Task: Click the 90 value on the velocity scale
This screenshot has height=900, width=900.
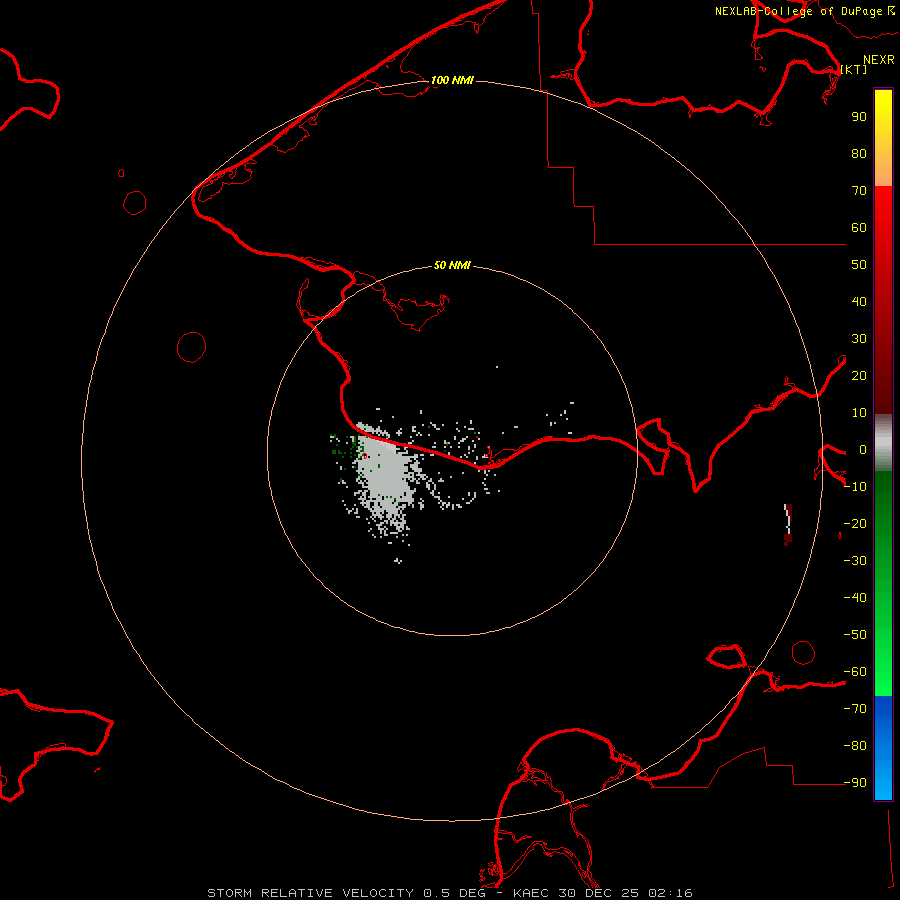Action: point(859,117)
